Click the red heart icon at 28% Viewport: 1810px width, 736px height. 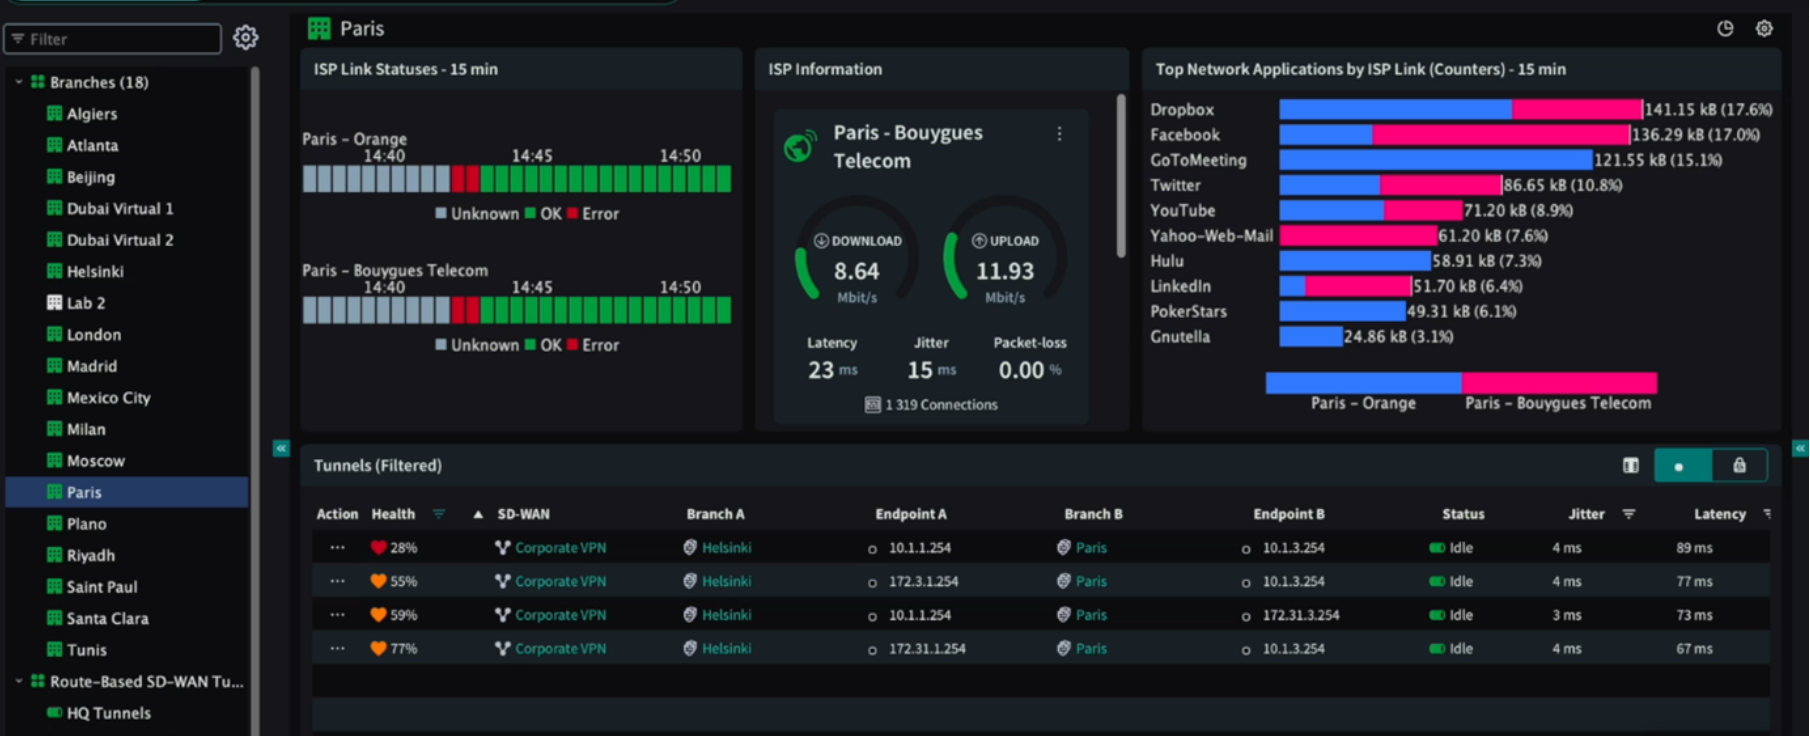[x=378, y=548]
